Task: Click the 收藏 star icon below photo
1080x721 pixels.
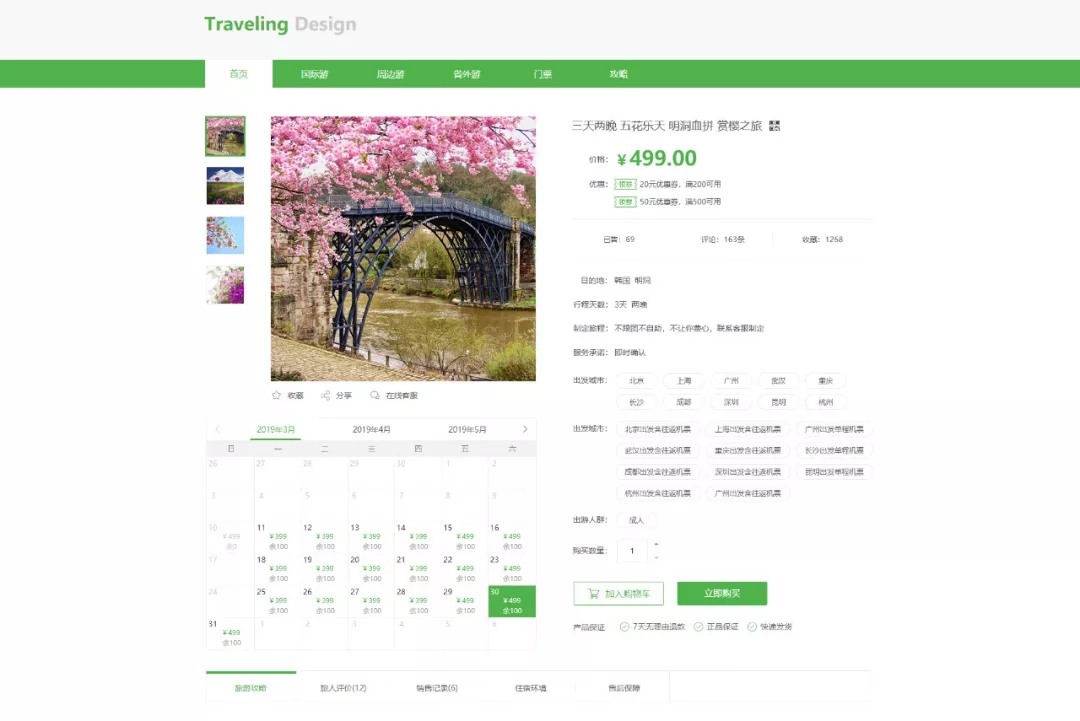Action: 276,395
